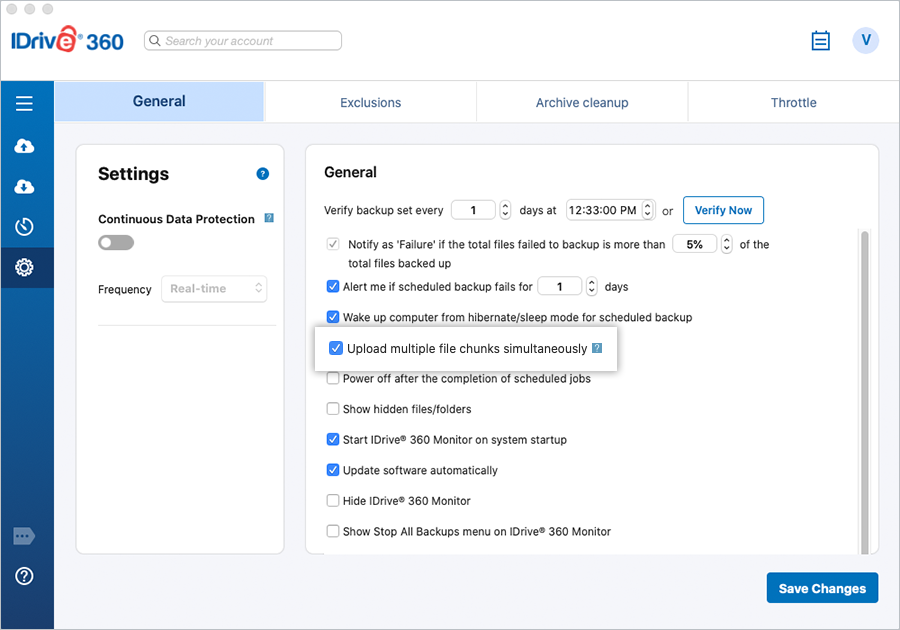The width and height of the screenshot is (900, 630).
Task: Open the activity log clipboard icon
Action: pyautogui.click(x=821, y=41)
